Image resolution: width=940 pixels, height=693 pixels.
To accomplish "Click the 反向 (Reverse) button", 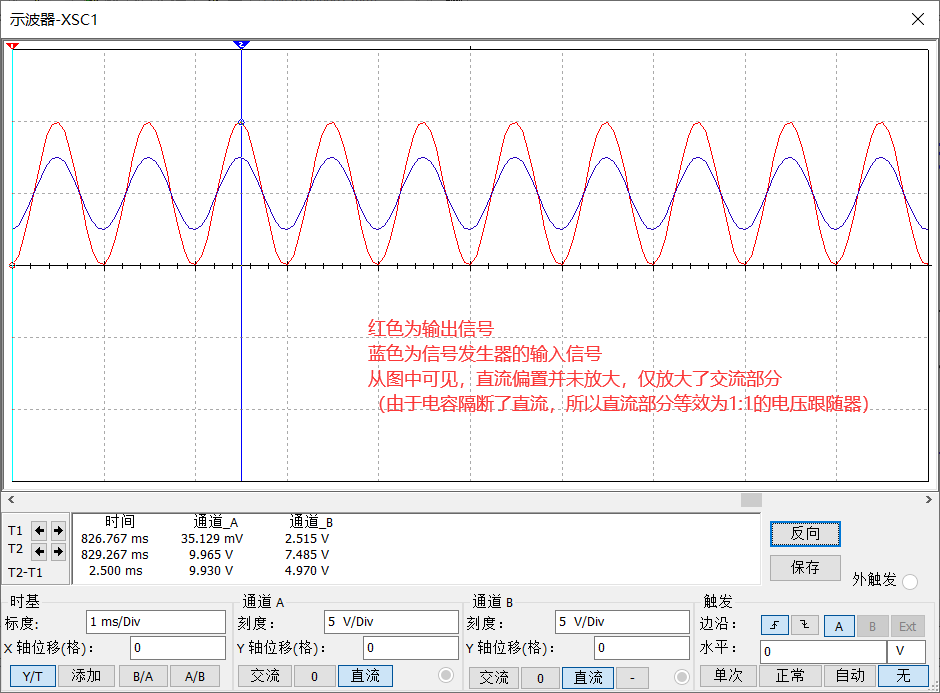I will (x=805, y=534).
